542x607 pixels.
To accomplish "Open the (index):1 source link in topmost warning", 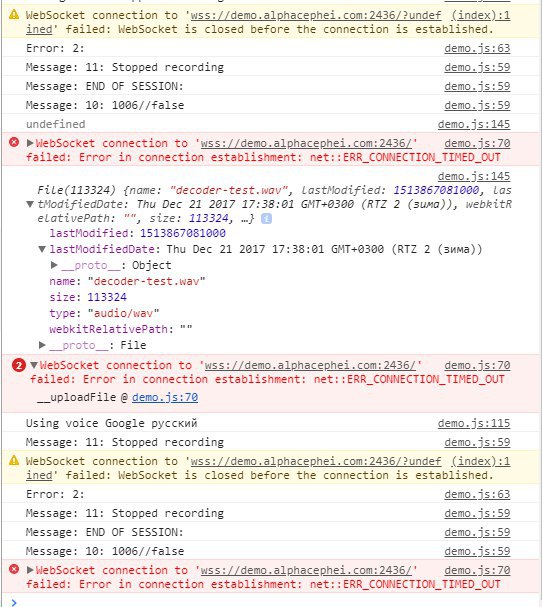I will (x=480, y=15).
